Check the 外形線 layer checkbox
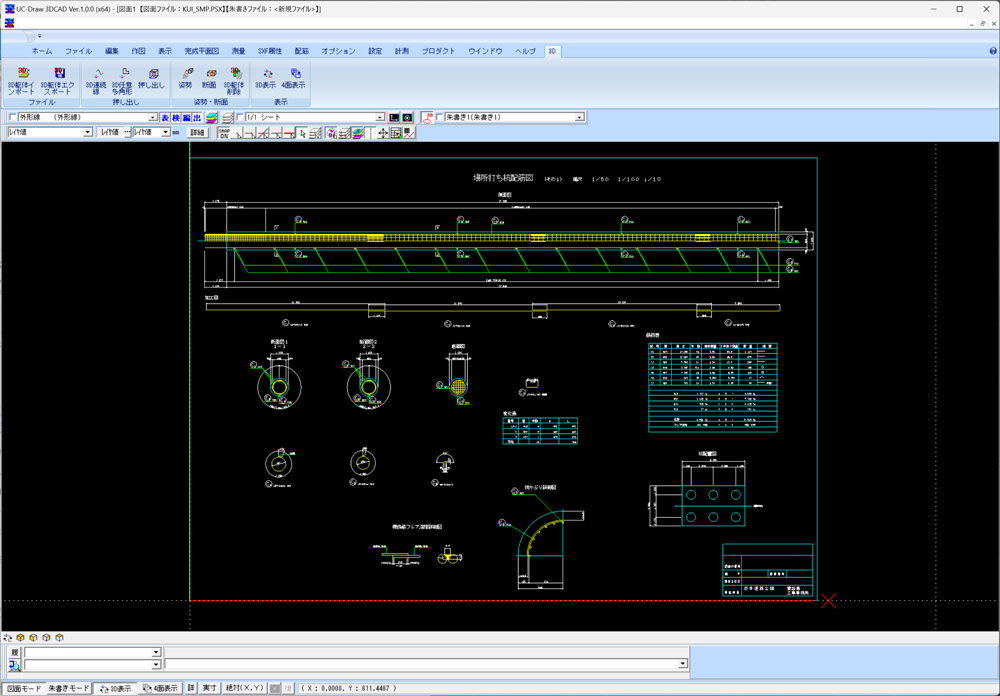 click(x=12, y=117)
